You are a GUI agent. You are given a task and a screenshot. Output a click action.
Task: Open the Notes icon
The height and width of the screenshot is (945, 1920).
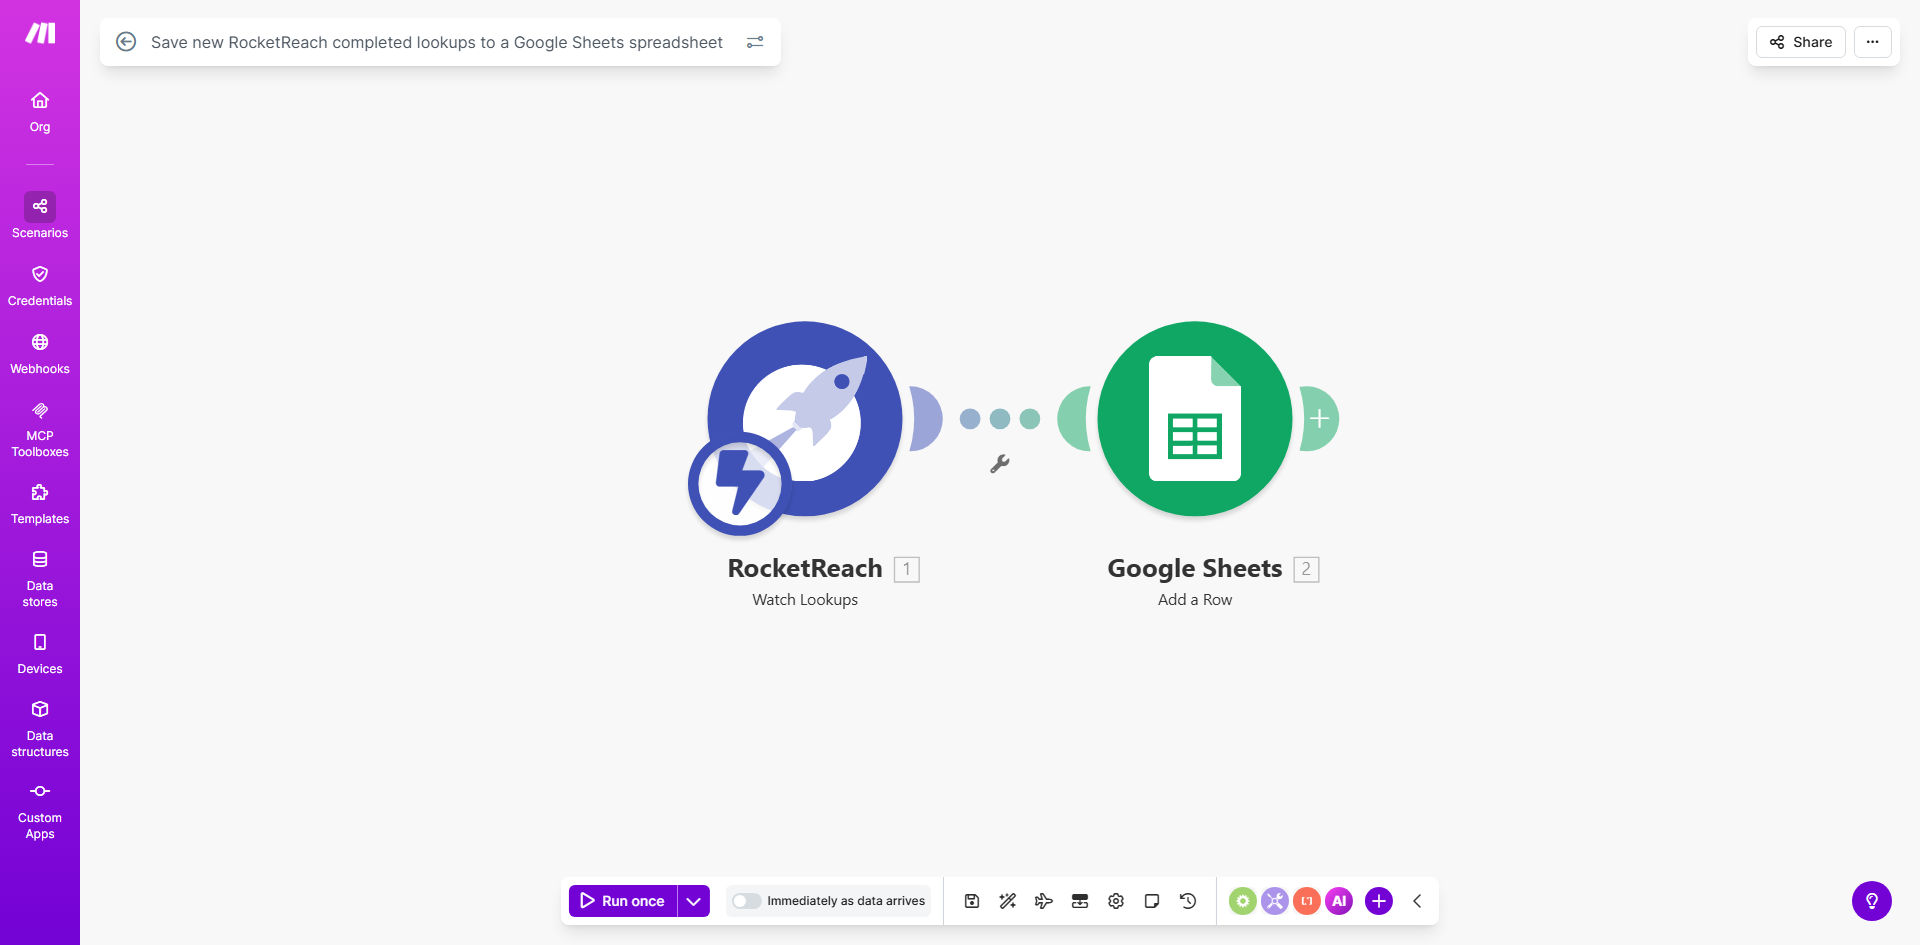pyautogui.click(x=1152, y=901)
